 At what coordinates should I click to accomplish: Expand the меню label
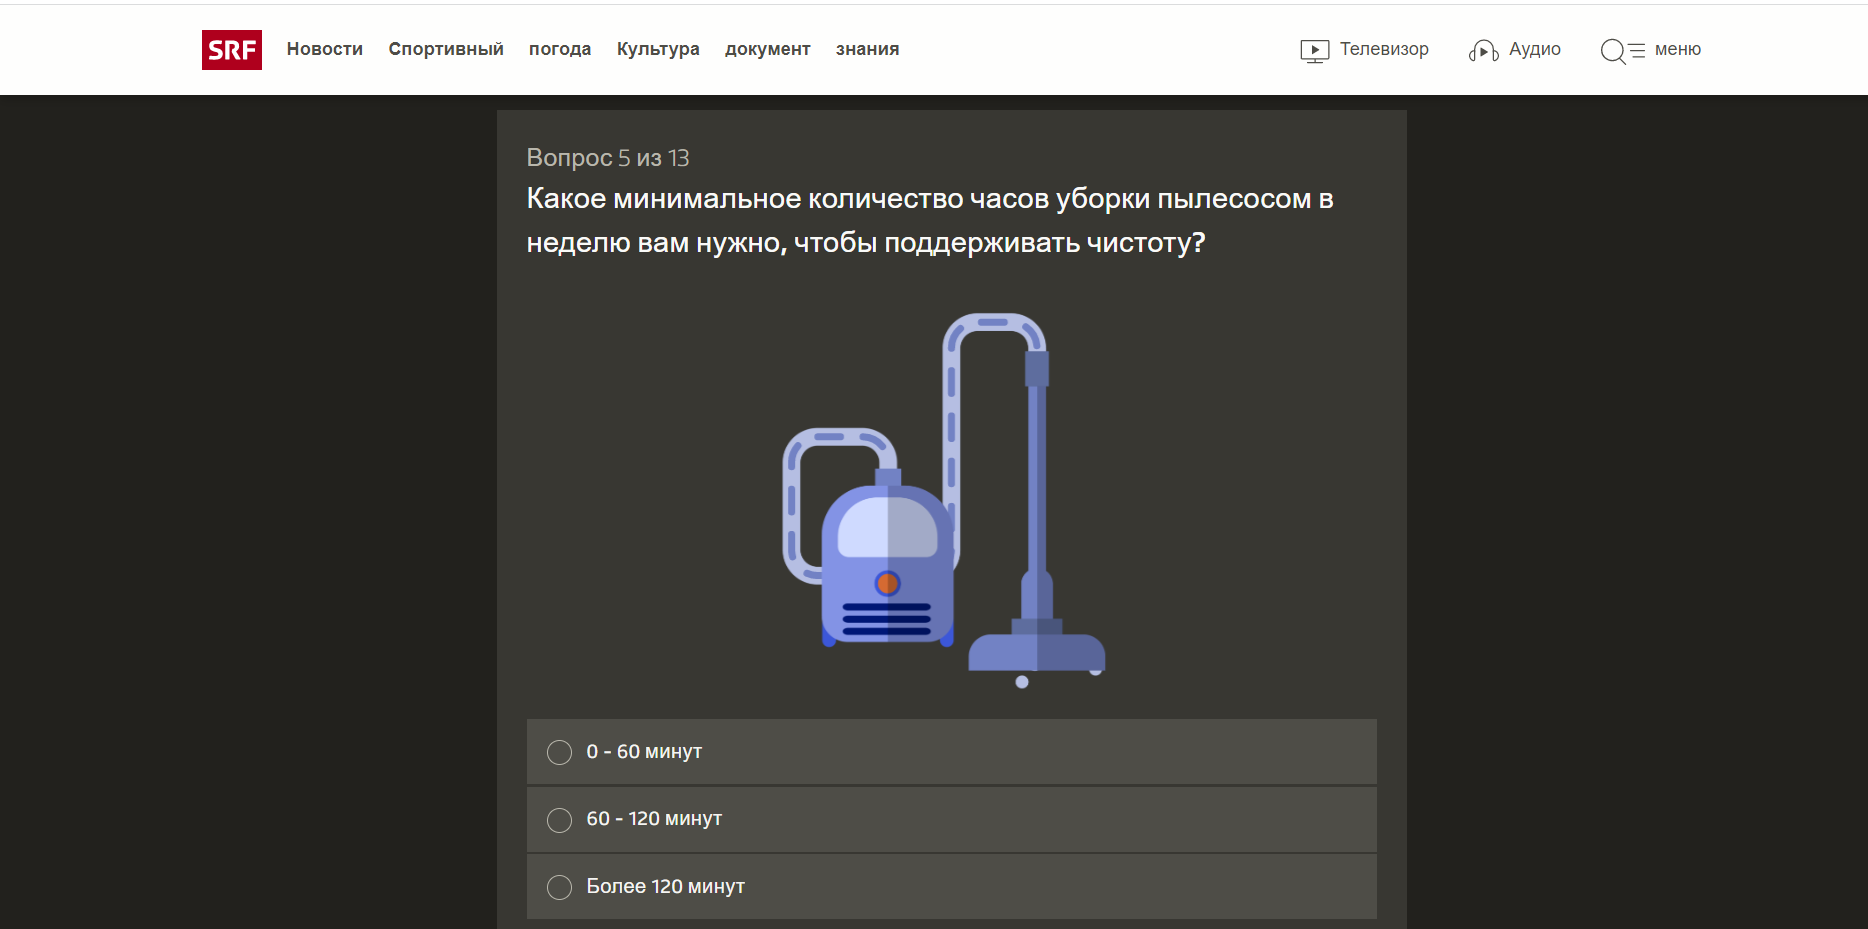(x=1677, y=49)
